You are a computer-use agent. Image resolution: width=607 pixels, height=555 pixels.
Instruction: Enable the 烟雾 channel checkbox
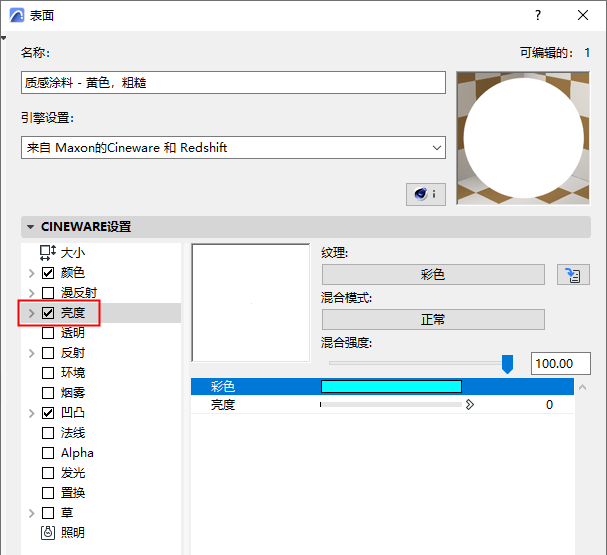pyautogui.click(x=48, y=393)
